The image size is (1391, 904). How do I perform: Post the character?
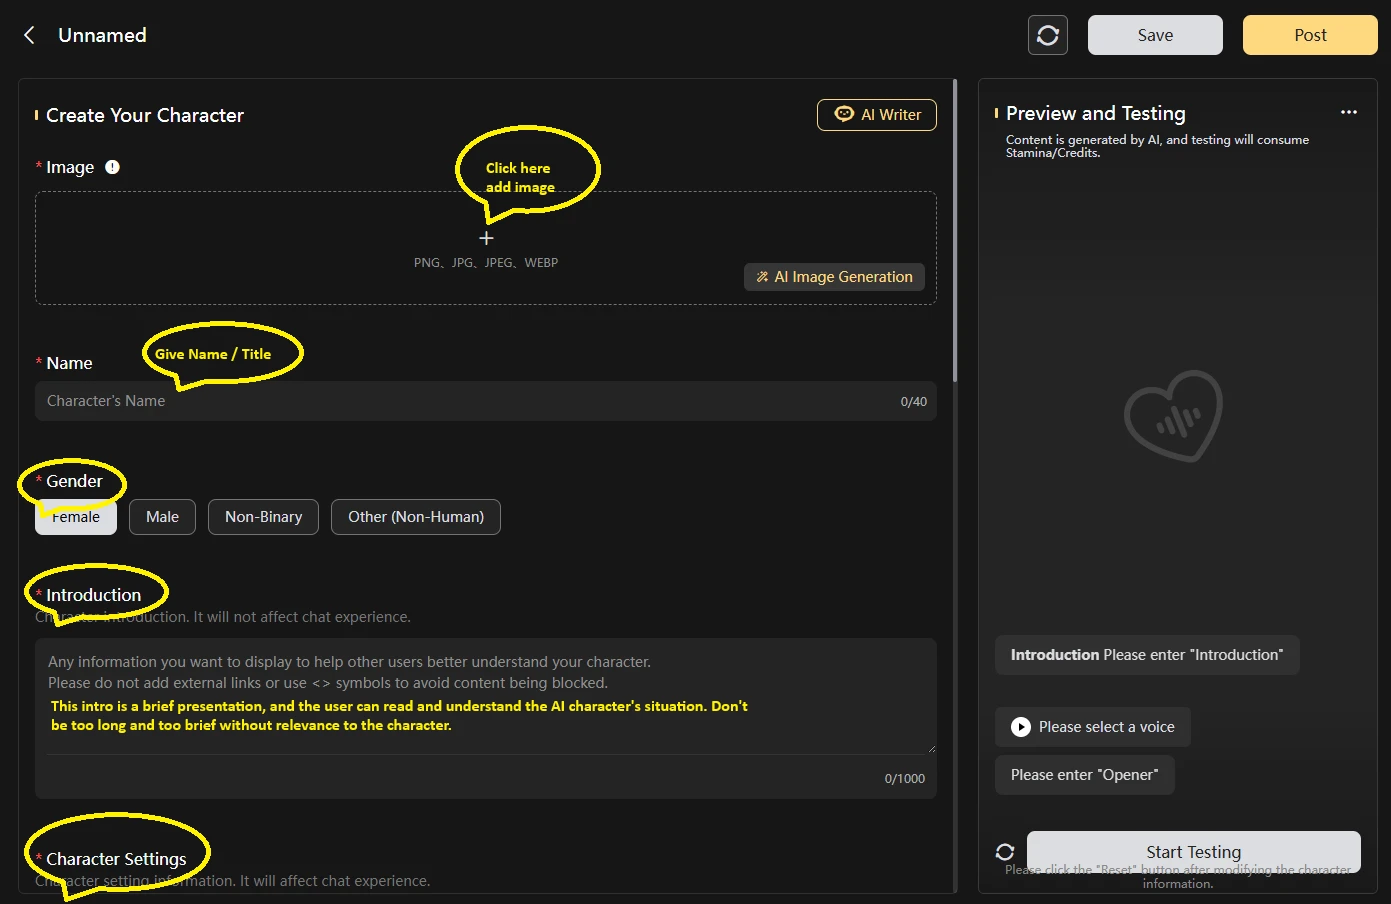[1309, 35]
